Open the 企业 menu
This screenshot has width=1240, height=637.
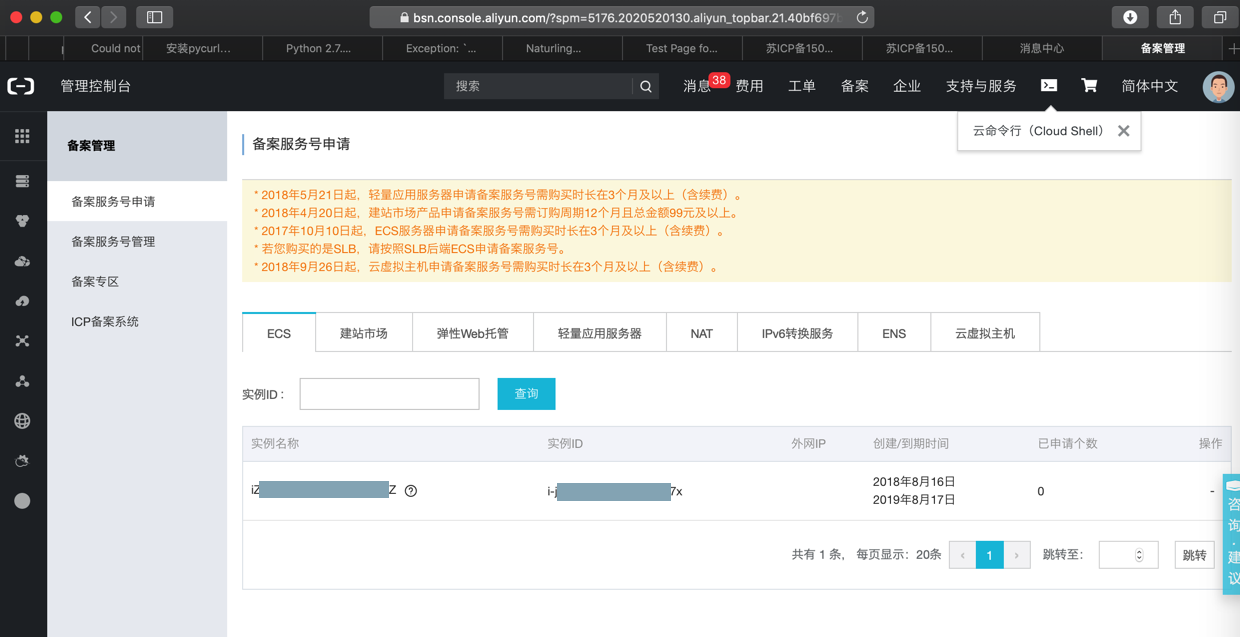click(907, 86)
